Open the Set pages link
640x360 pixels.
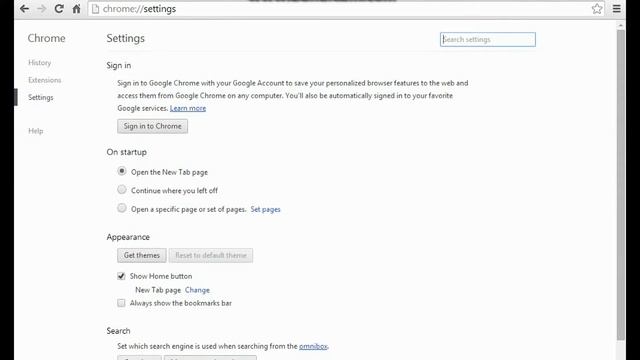(x=265, y=209)
